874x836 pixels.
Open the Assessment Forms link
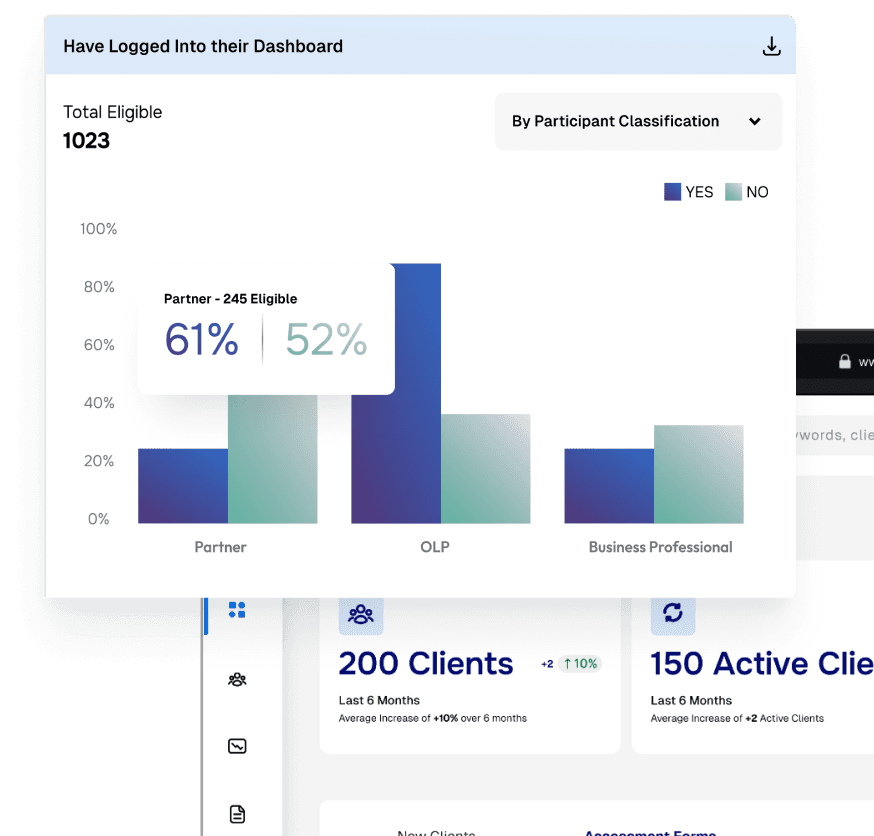pyautogui.click(x=650, y=831)
